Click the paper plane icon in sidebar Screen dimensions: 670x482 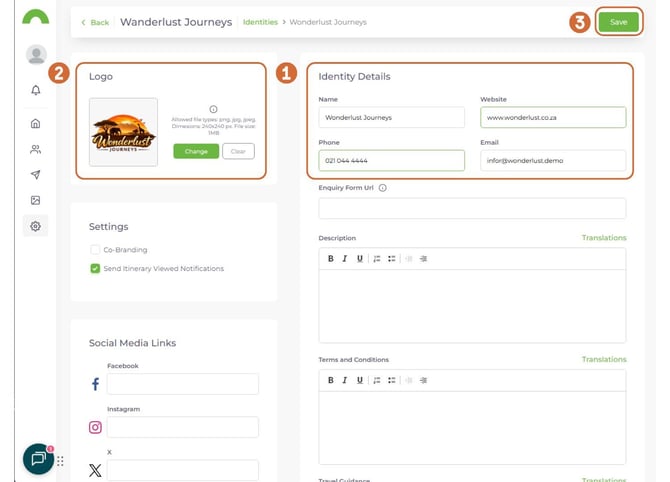point(36,175)
